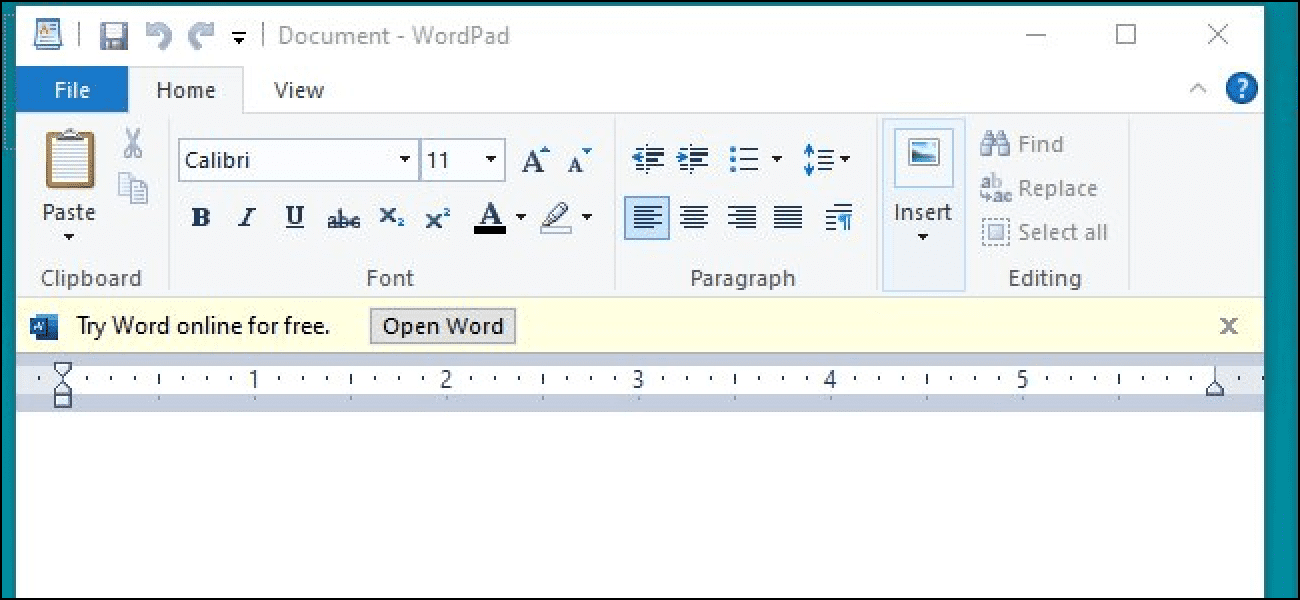
Task: Grow font size
Action: click(x=535, y=160)
